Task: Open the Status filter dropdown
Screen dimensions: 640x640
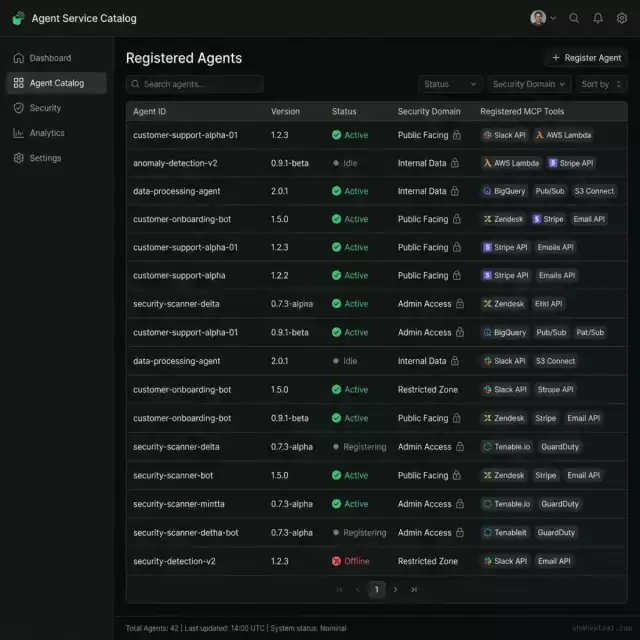Action: tap(450, 84)
